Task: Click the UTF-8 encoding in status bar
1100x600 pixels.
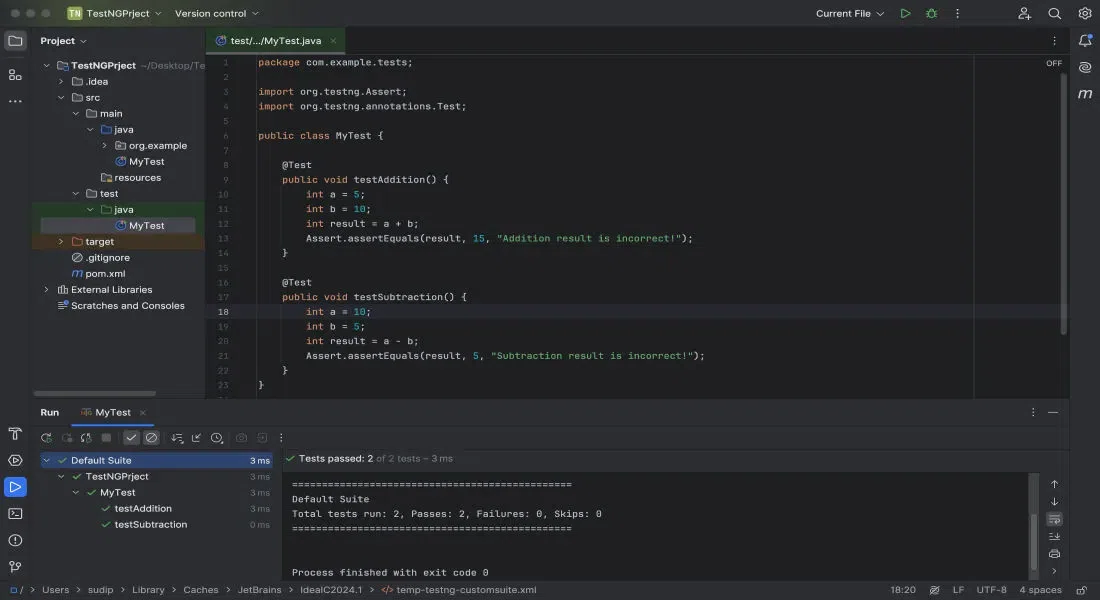Action: point(991,590)
